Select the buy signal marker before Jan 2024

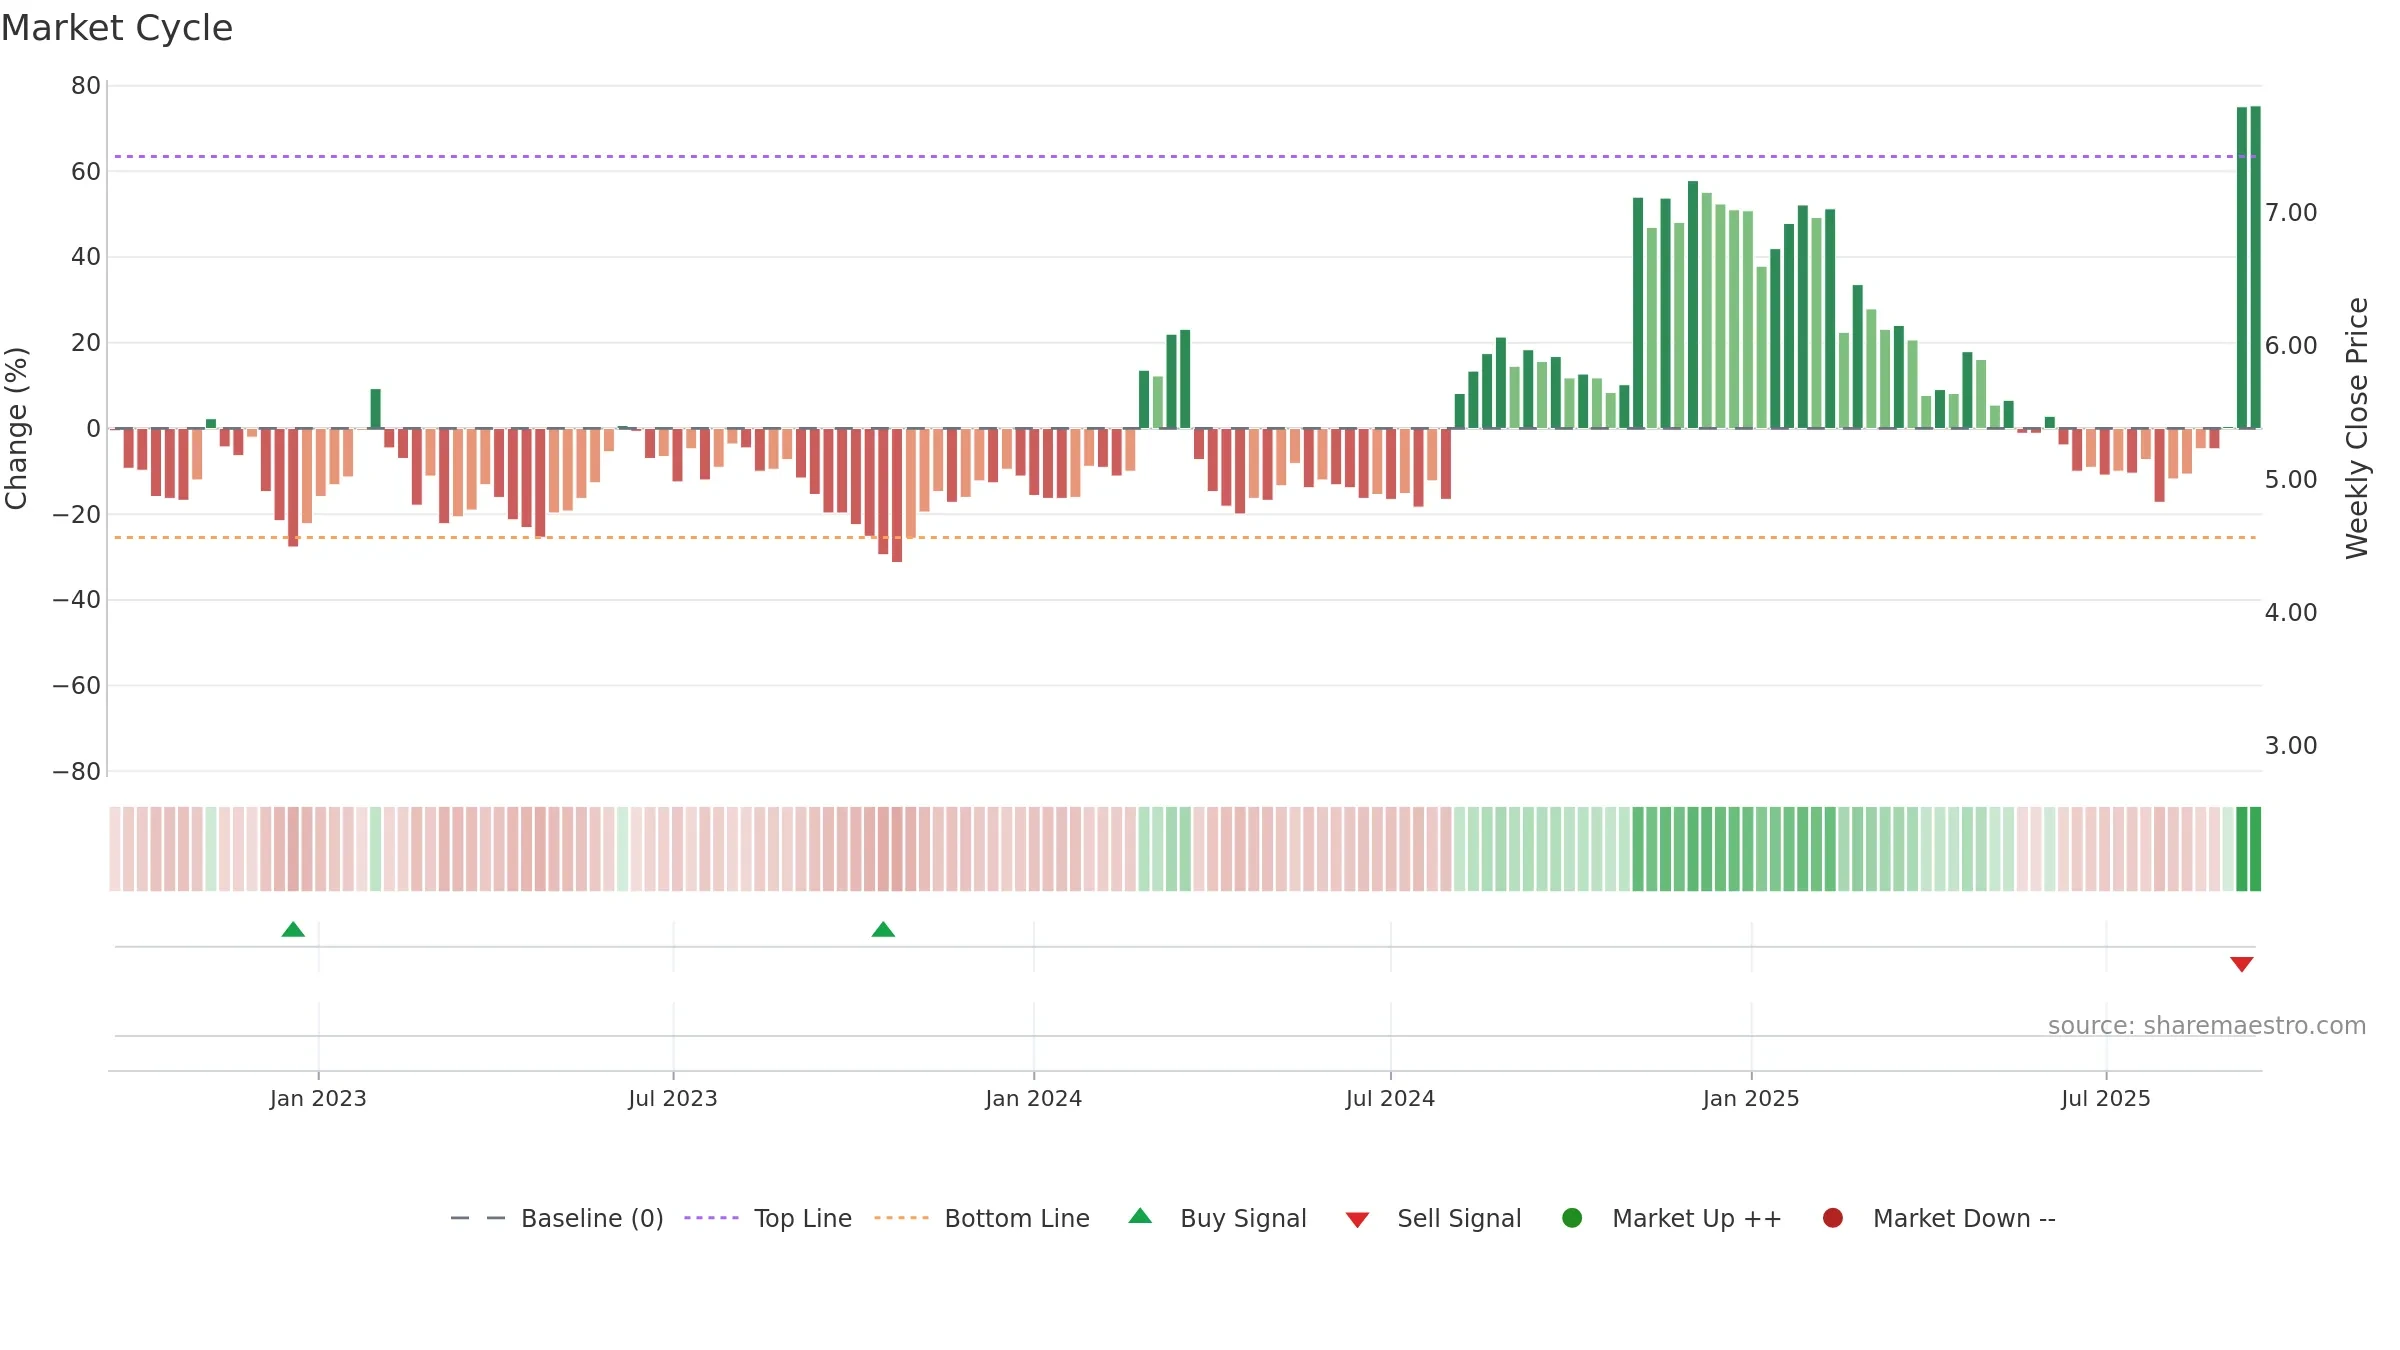click(x=883, y=930)
